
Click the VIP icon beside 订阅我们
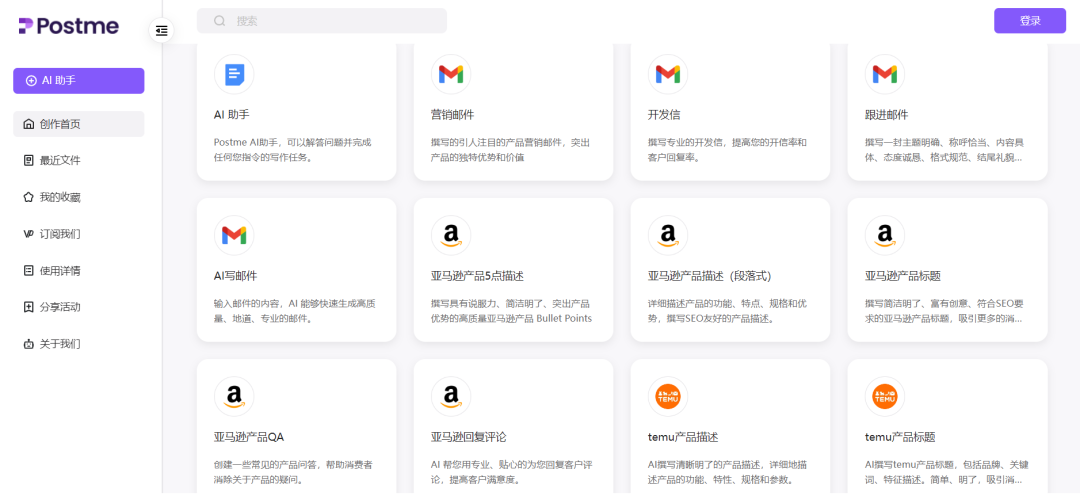coord(28,234)
